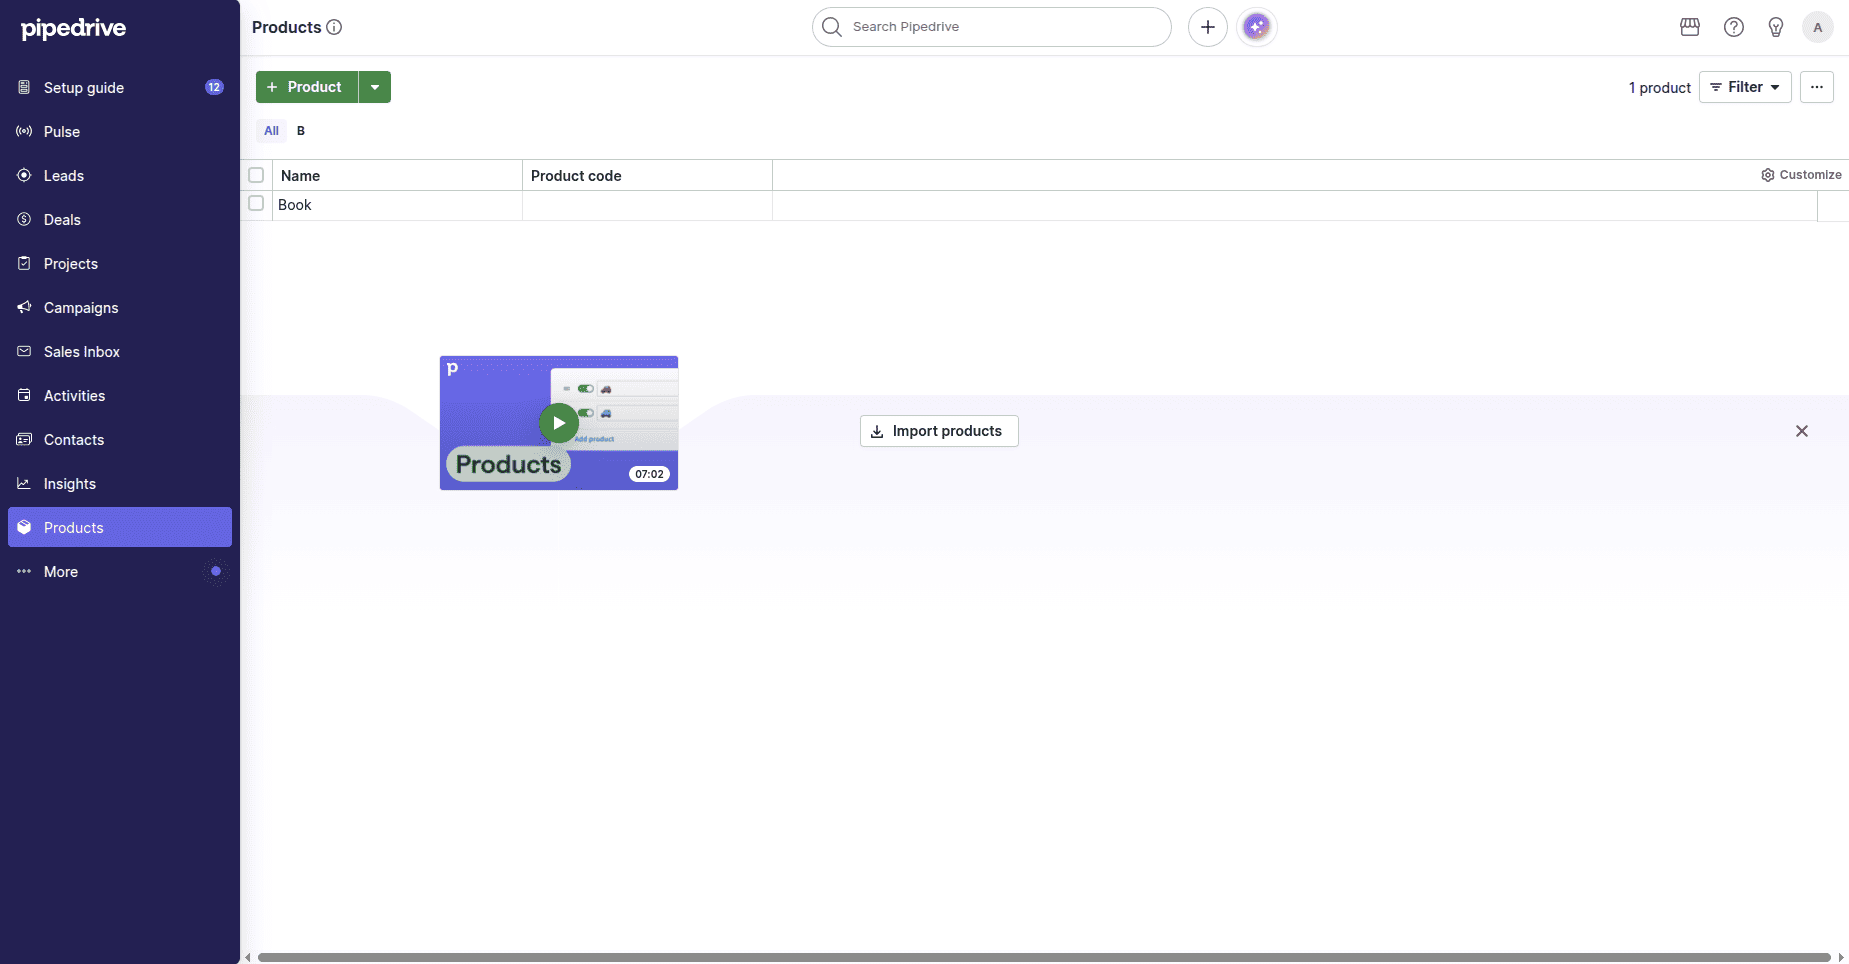1849x964 pixels.
Task: Click the quick add plus button
Action: (1208, 27)
